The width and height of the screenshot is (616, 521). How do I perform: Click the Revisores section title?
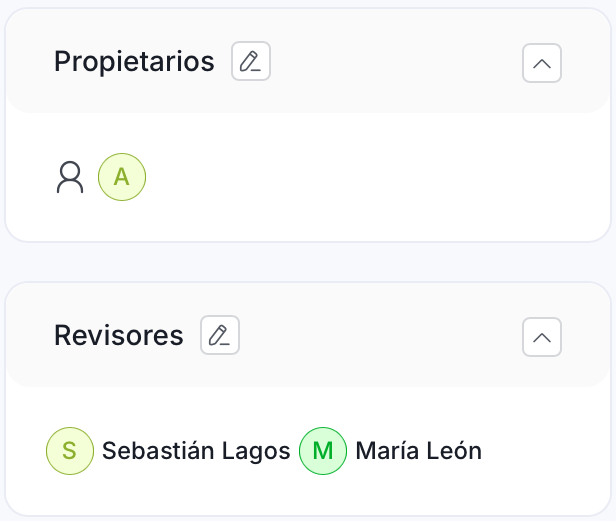[119, 336]
